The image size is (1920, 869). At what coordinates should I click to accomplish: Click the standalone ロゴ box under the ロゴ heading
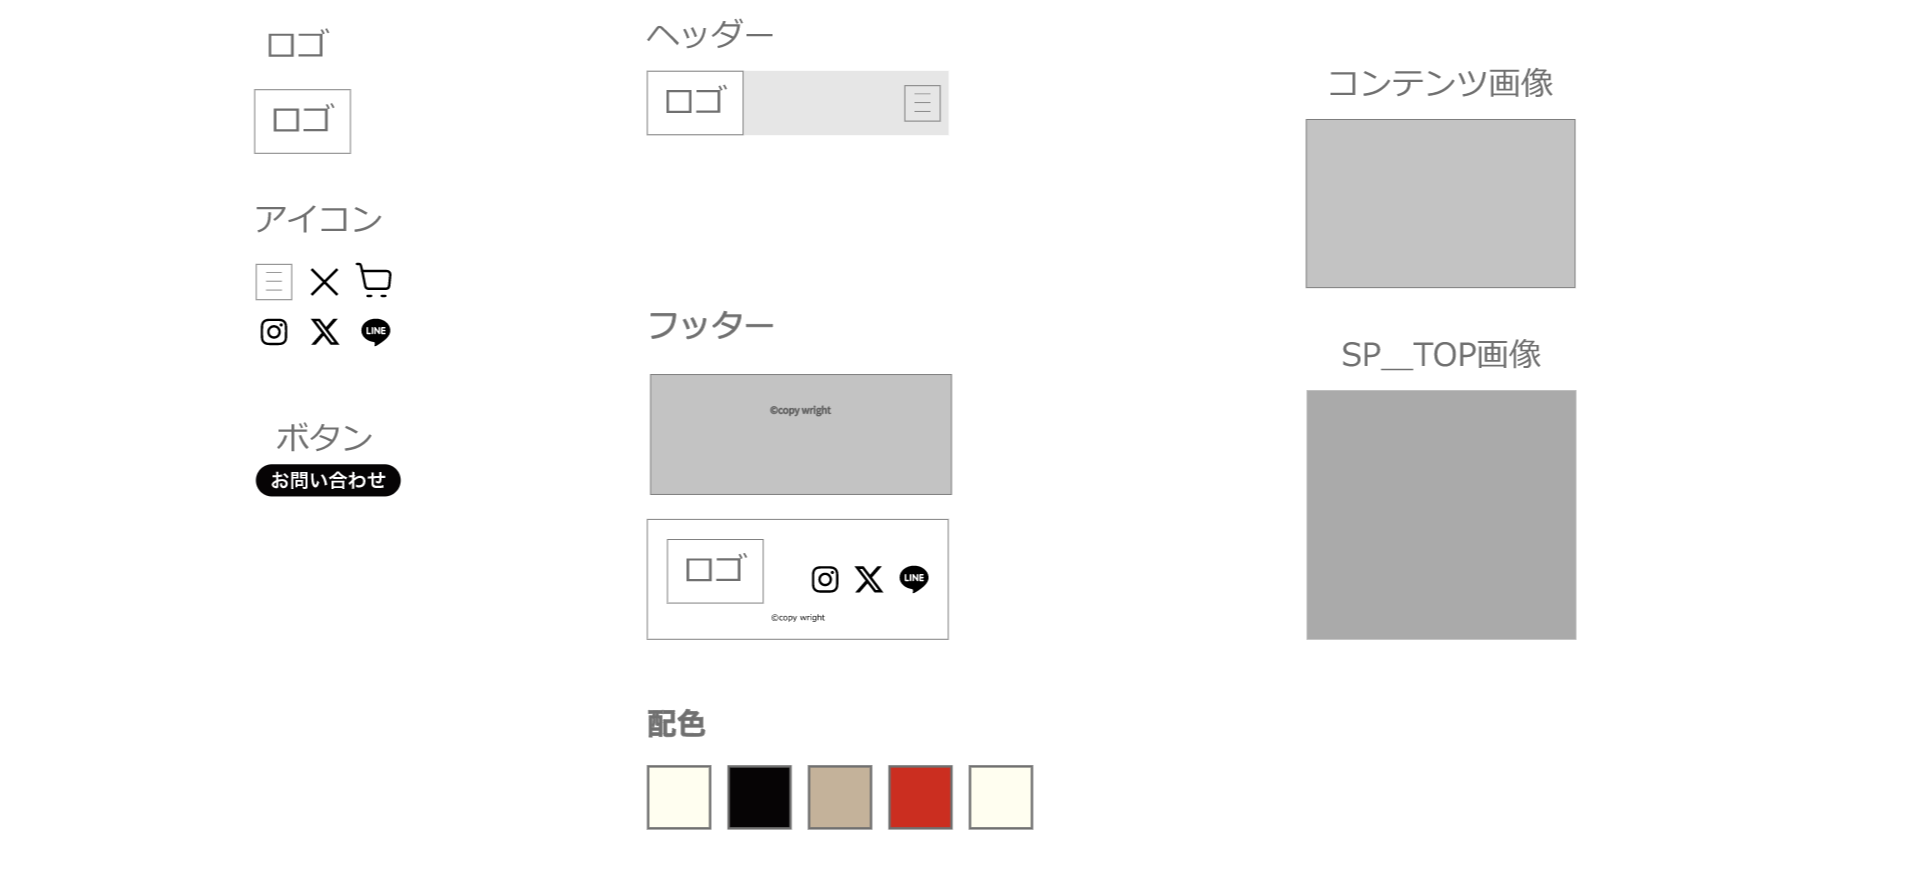pyautogui.click(x=302, y=121)
